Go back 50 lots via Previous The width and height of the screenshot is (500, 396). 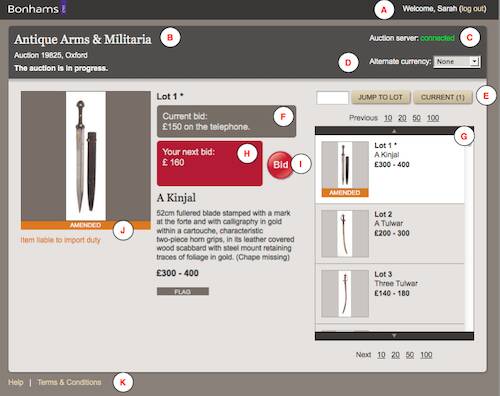coord(416,118)
